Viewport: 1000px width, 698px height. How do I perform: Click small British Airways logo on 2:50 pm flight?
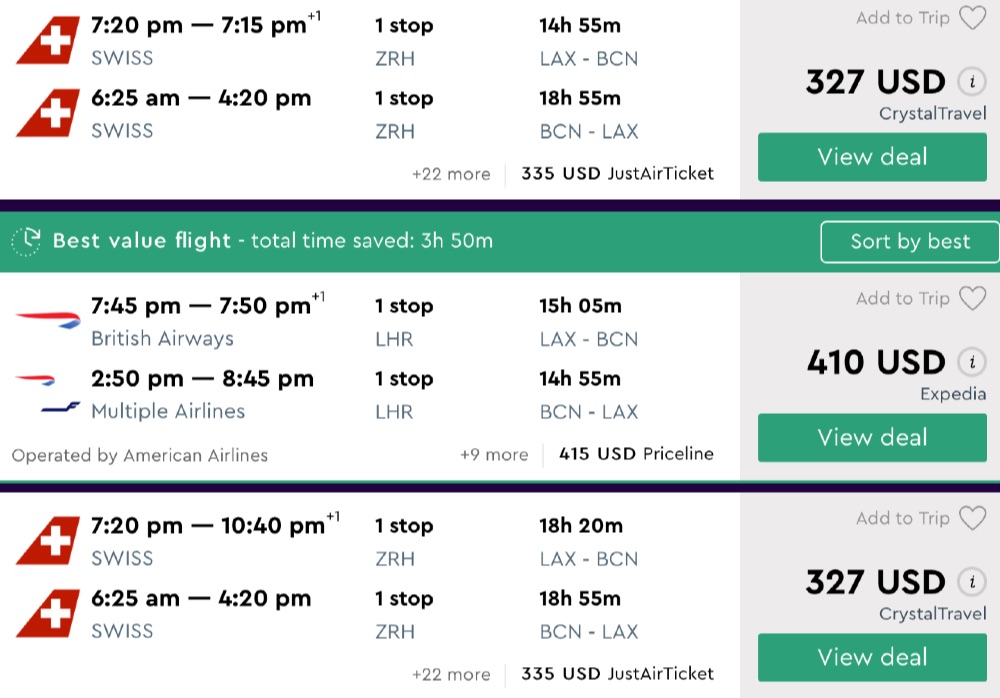tap(35, 380)
